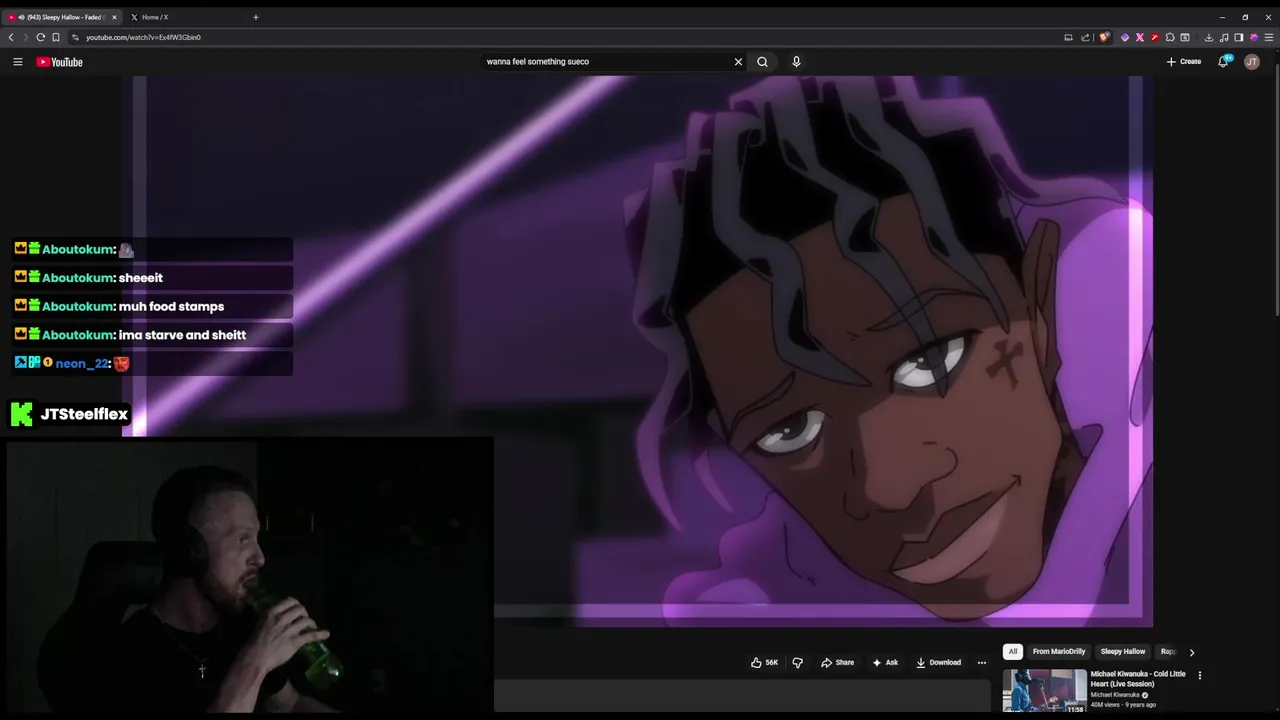
Task: Like the video with 56K thumbs up
Action: tap(765, 662)
